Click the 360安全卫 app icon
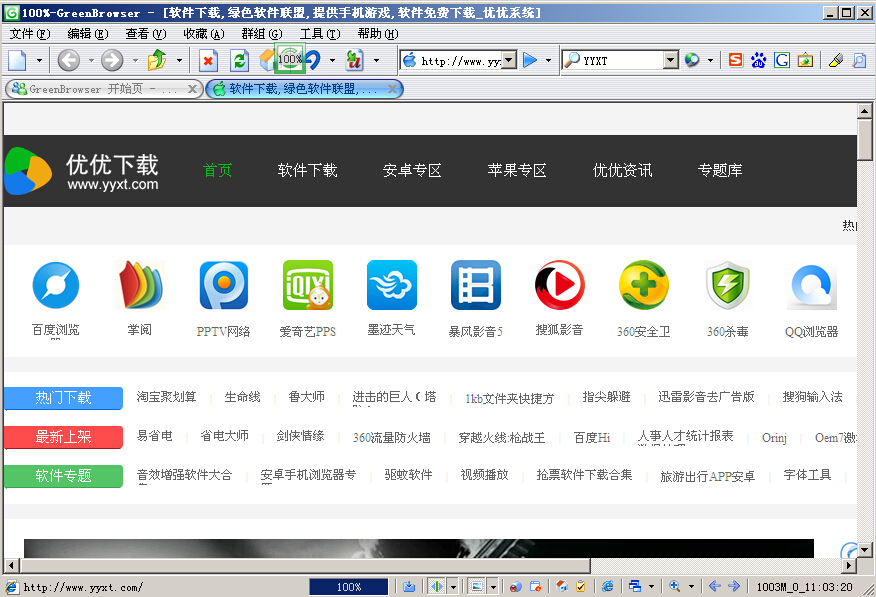The height and width of the screenshot is (597, 876). [644, 285]
